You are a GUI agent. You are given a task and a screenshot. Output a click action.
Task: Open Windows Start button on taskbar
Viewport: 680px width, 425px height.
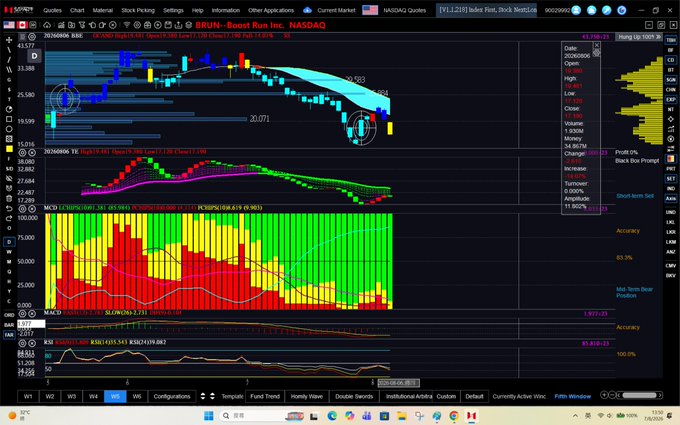(209, 416)
